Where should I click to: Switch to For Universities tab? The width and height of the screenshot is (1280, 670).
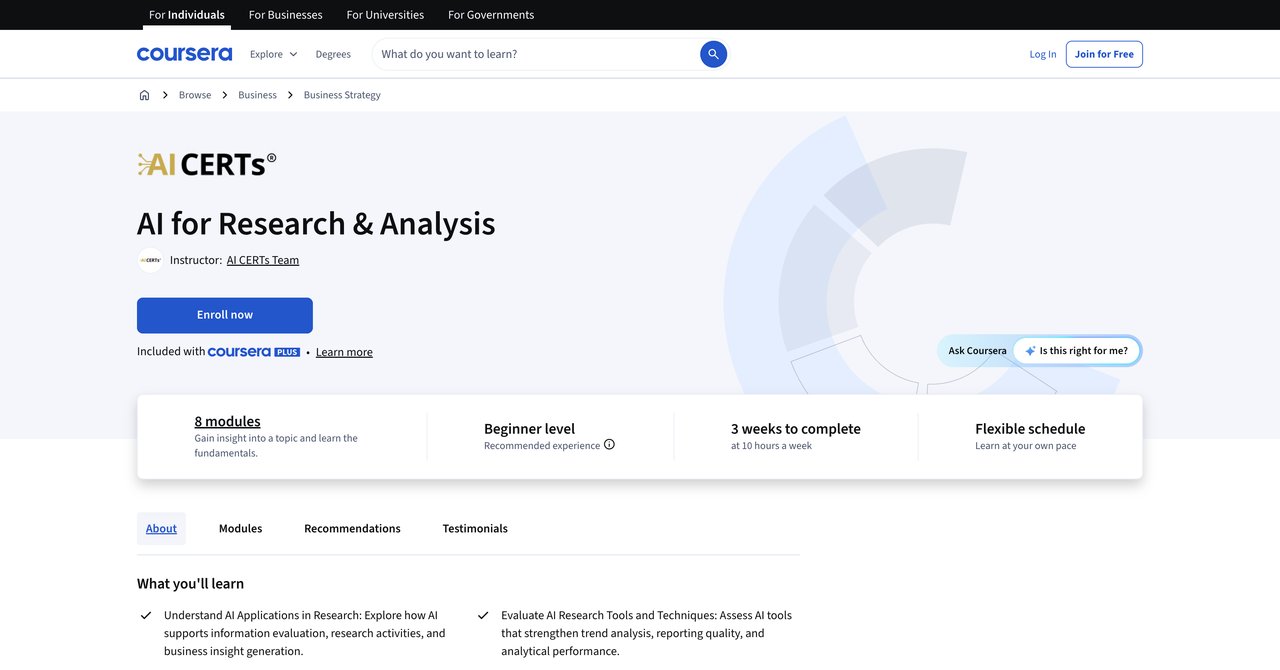[385, 15]
